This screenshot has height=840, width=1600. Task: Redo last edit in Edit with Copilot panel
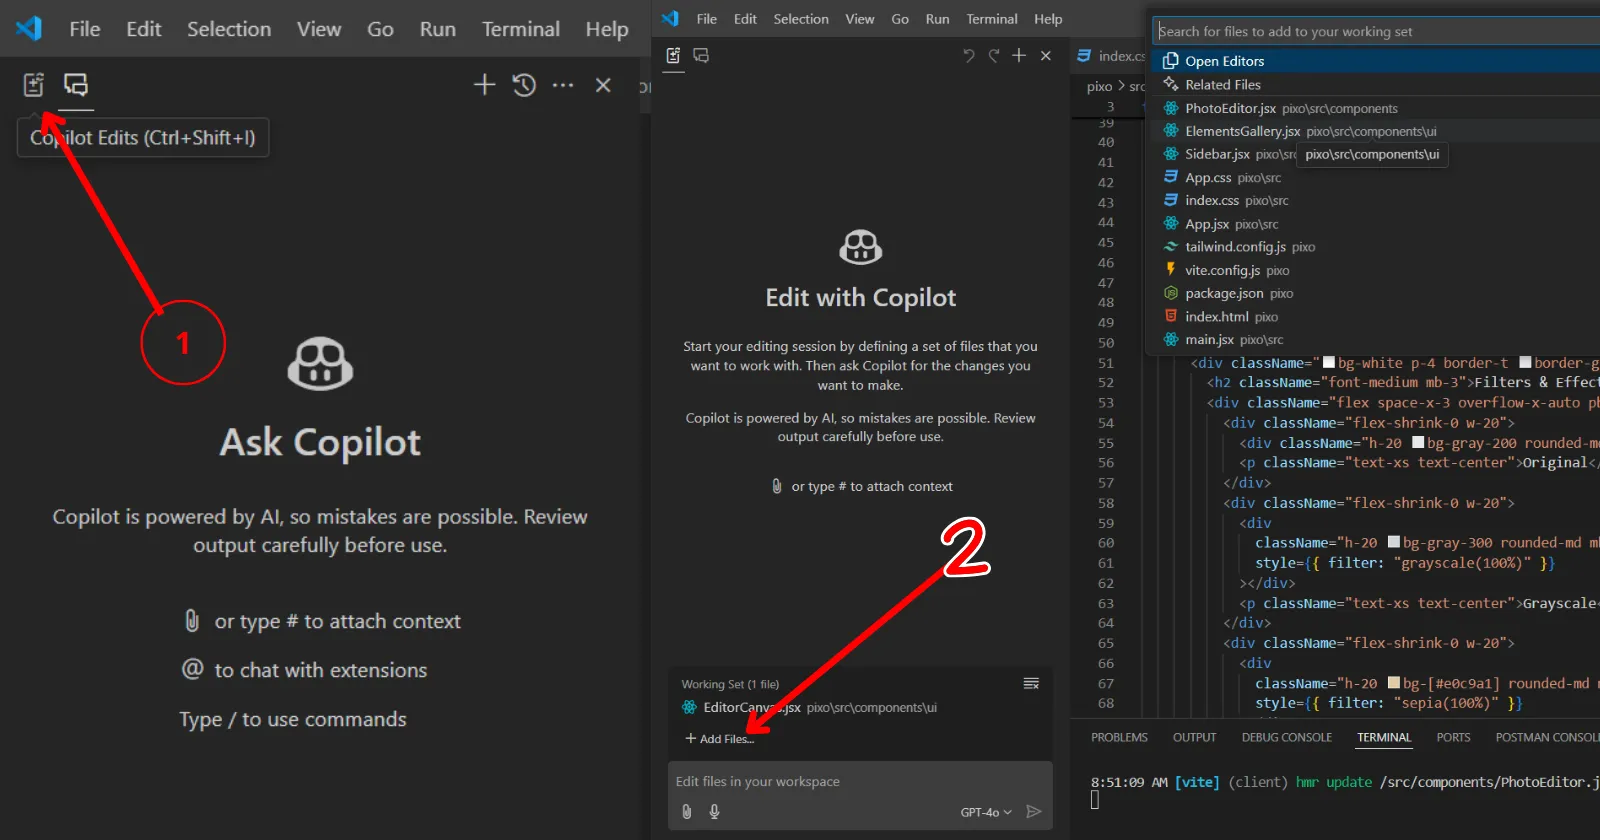click(x=993, y=56)
